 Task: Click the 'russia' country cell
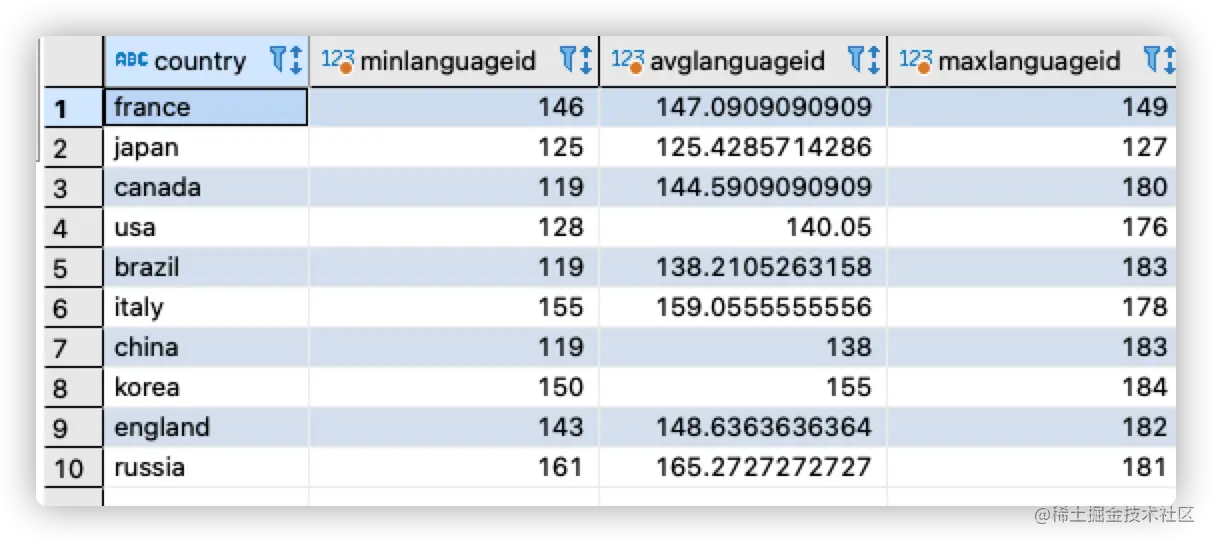(206, 467)
